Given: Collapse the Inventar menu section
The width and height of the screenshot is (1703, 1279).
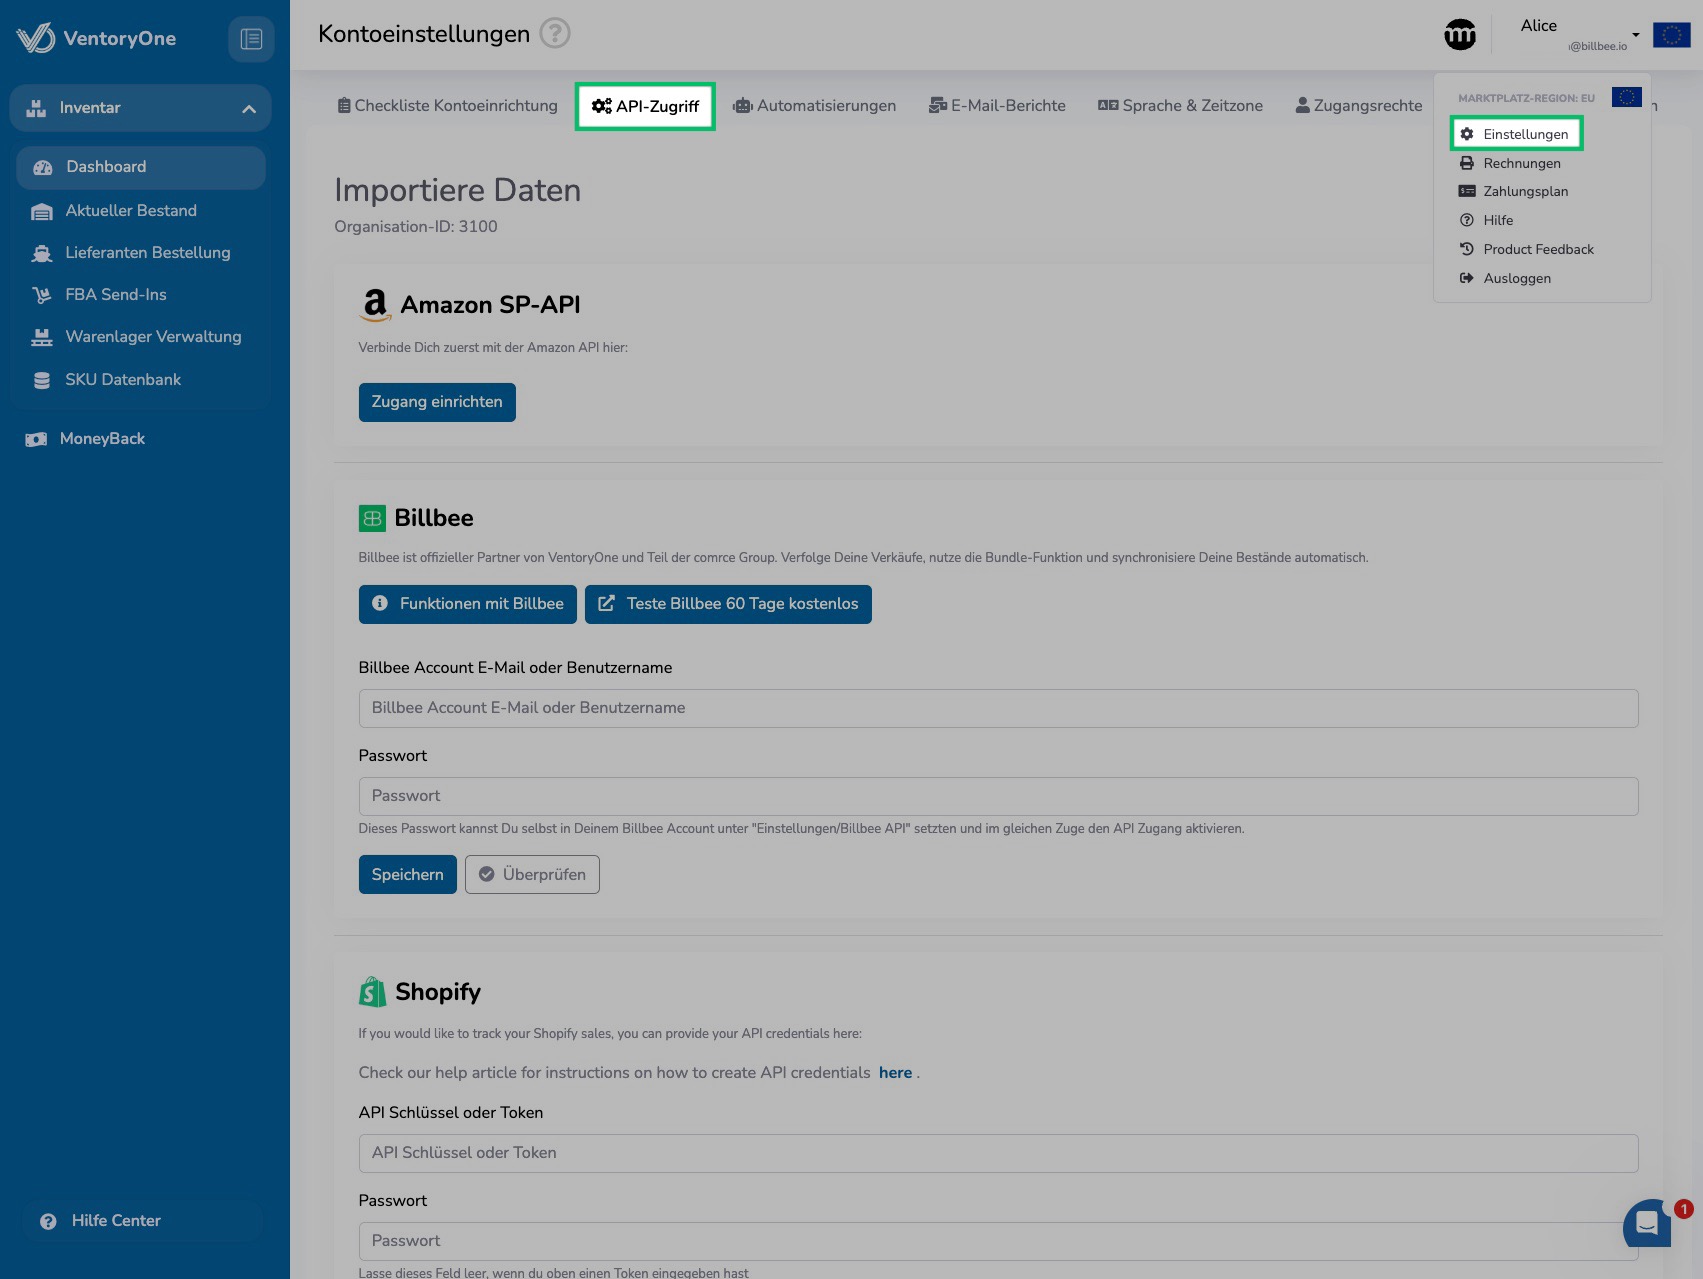Looking at the screenshot, I should pos(249,108).
